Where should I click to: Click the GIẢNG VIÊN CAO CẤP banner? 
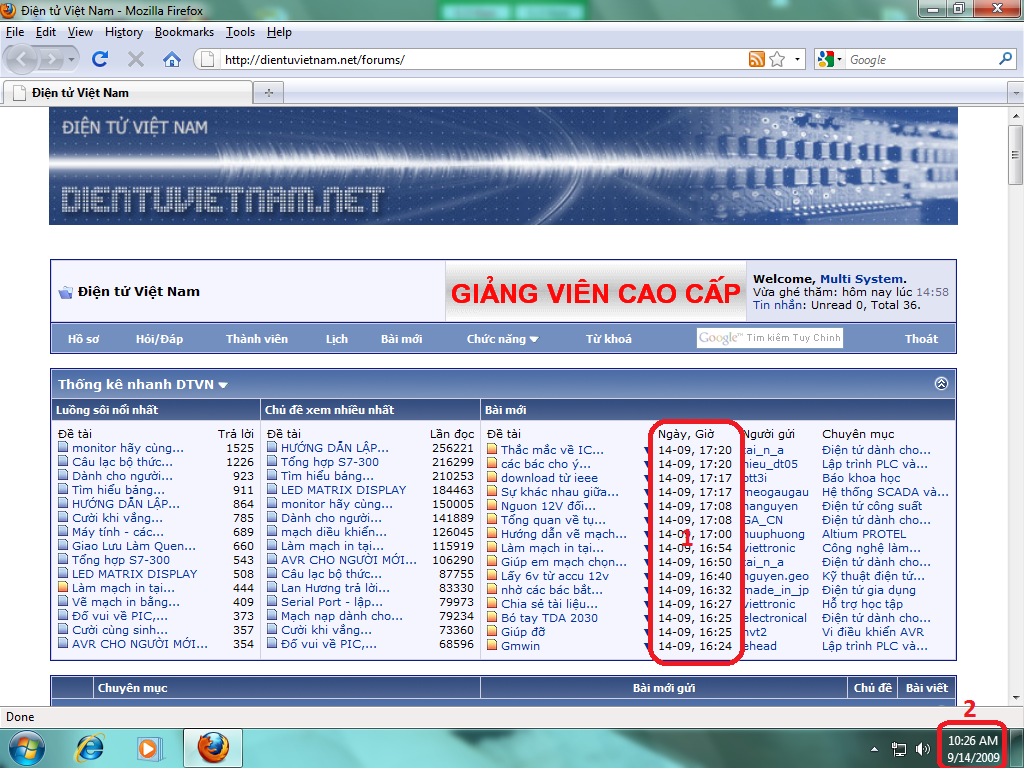tap(596, 292)
